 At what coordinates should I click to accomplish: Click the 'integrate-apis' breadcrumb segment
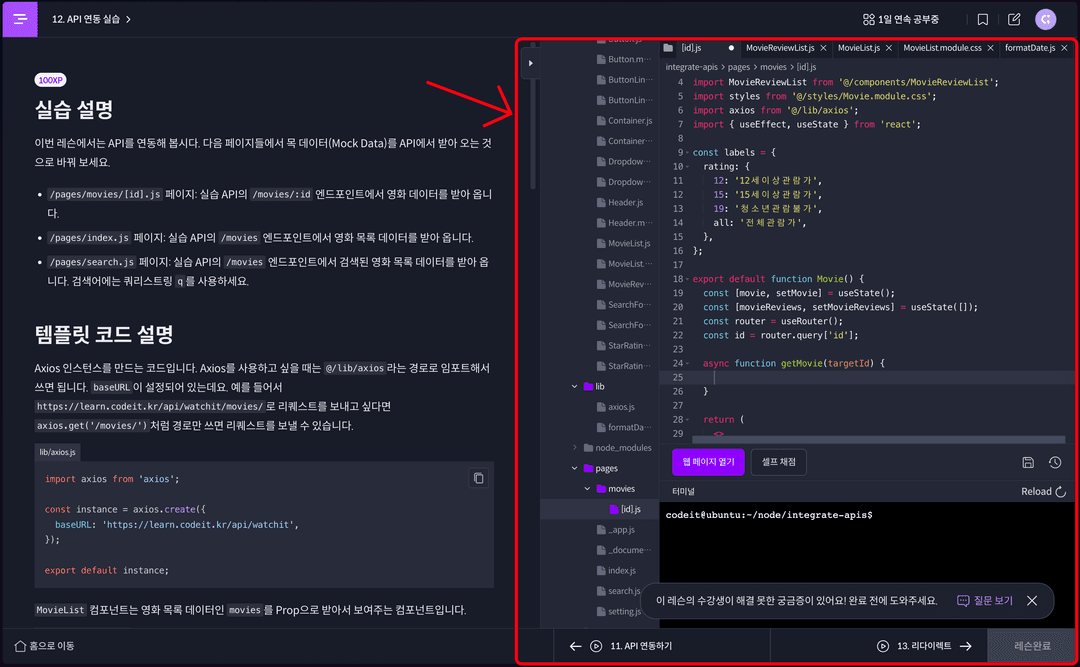coord(692,67)
